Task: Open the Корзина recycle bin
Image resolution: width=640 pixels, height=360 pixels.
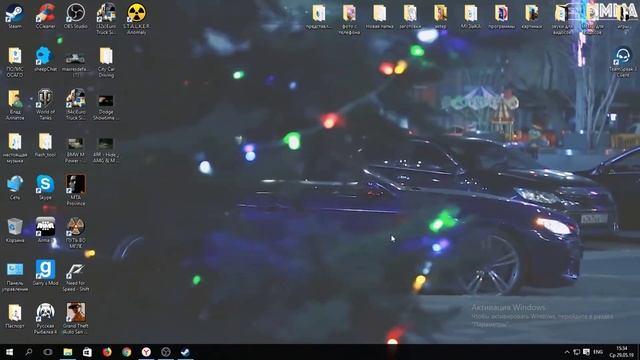Action: pos(15,229)
